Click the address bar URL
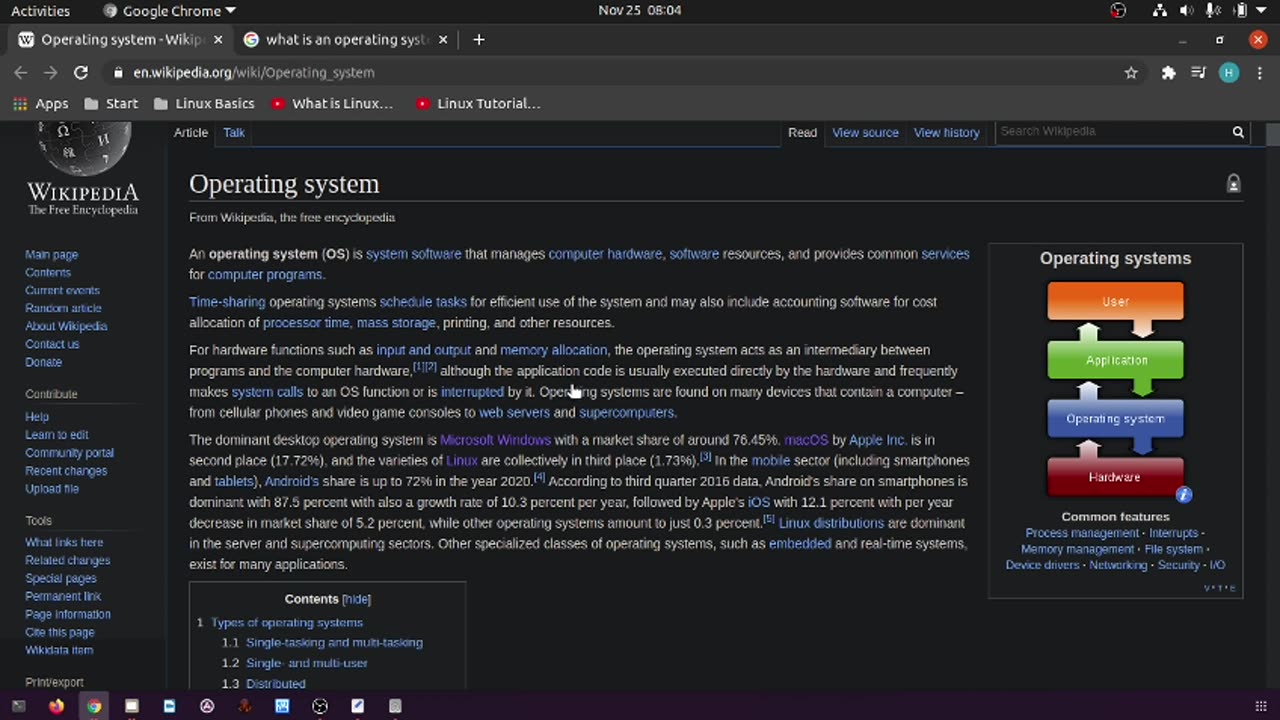Image resolution: width=1280 pixels, height=720 pixels. 254,72
